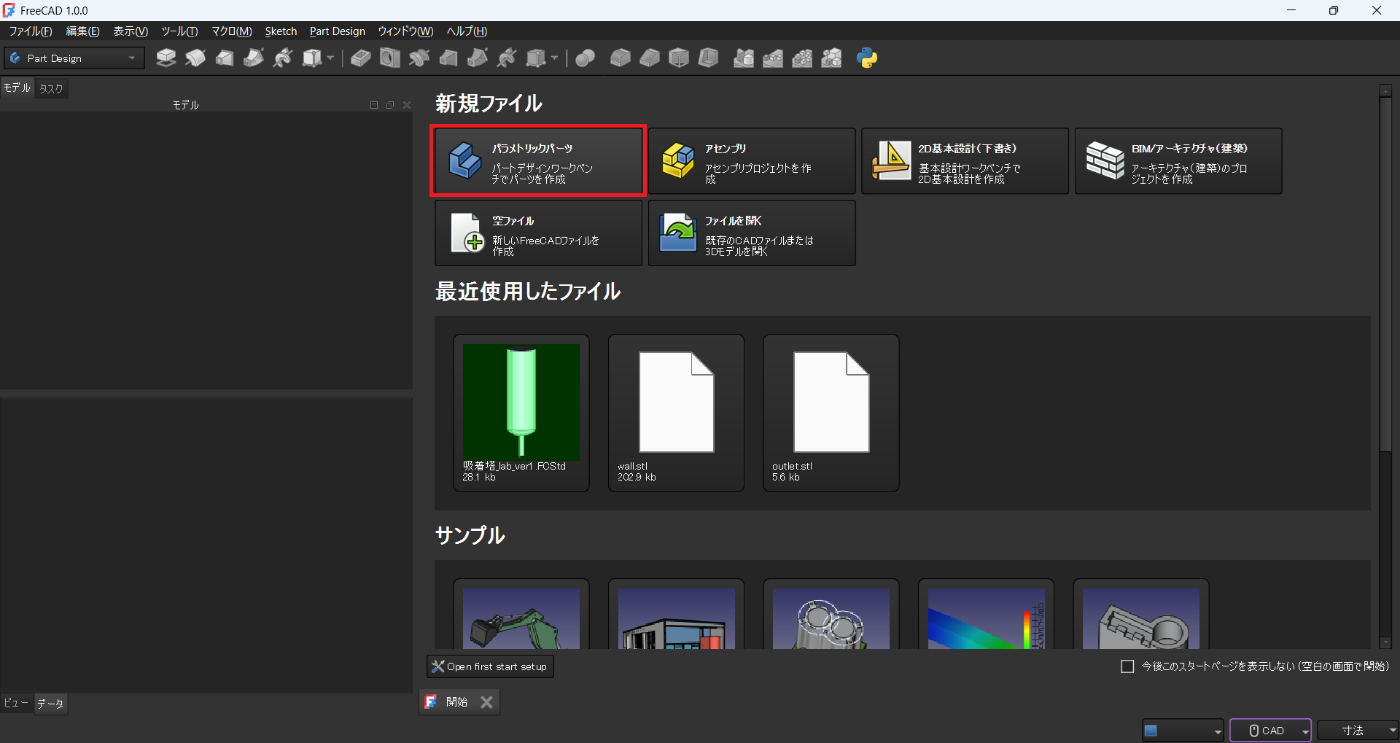1400x743 pixels.
Task: Select the Pocket tool icon
Action: point(361,58)
